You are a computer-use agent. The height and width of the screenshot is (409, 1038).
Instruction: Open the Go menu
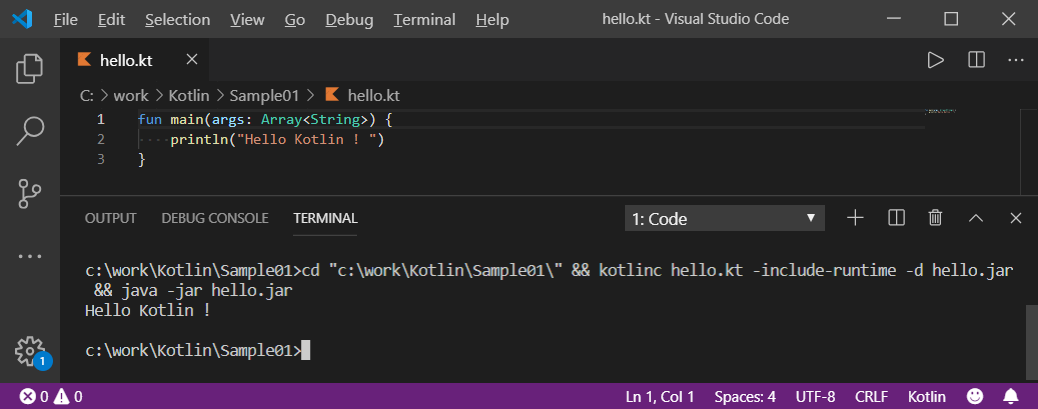295,20
